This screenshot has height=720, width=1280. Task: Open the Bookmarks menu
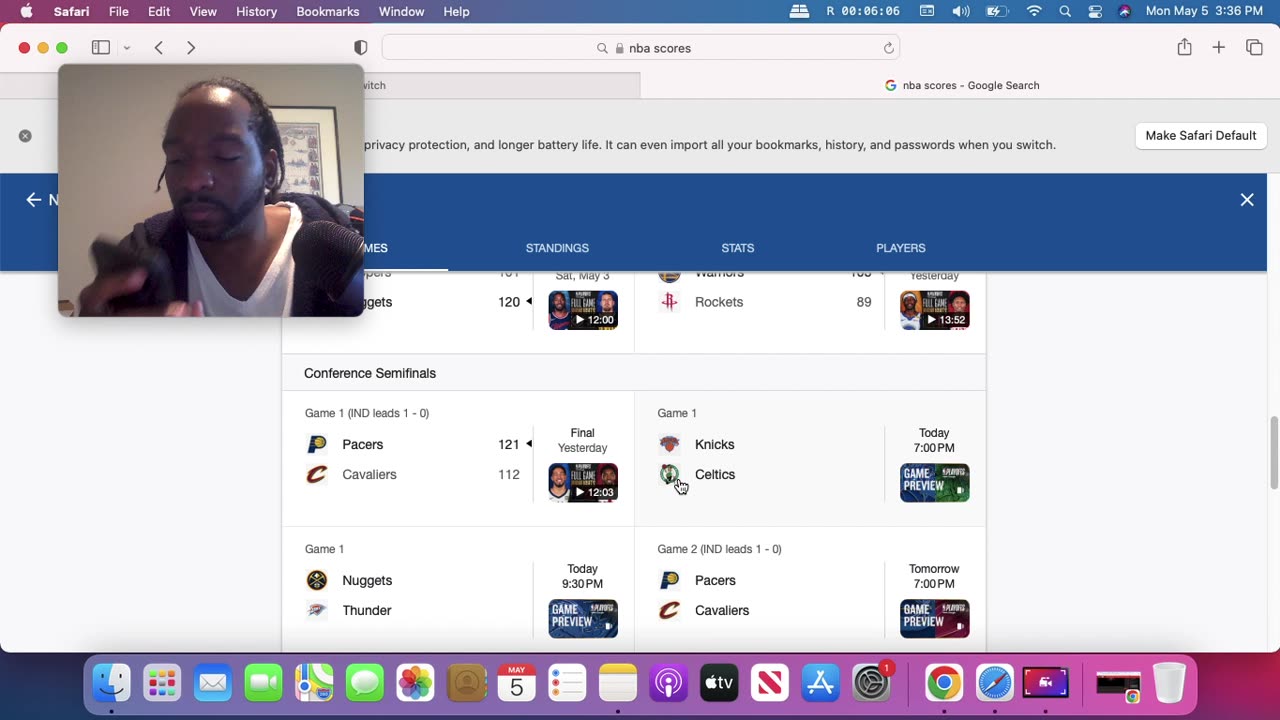click(x=328, y=11)
